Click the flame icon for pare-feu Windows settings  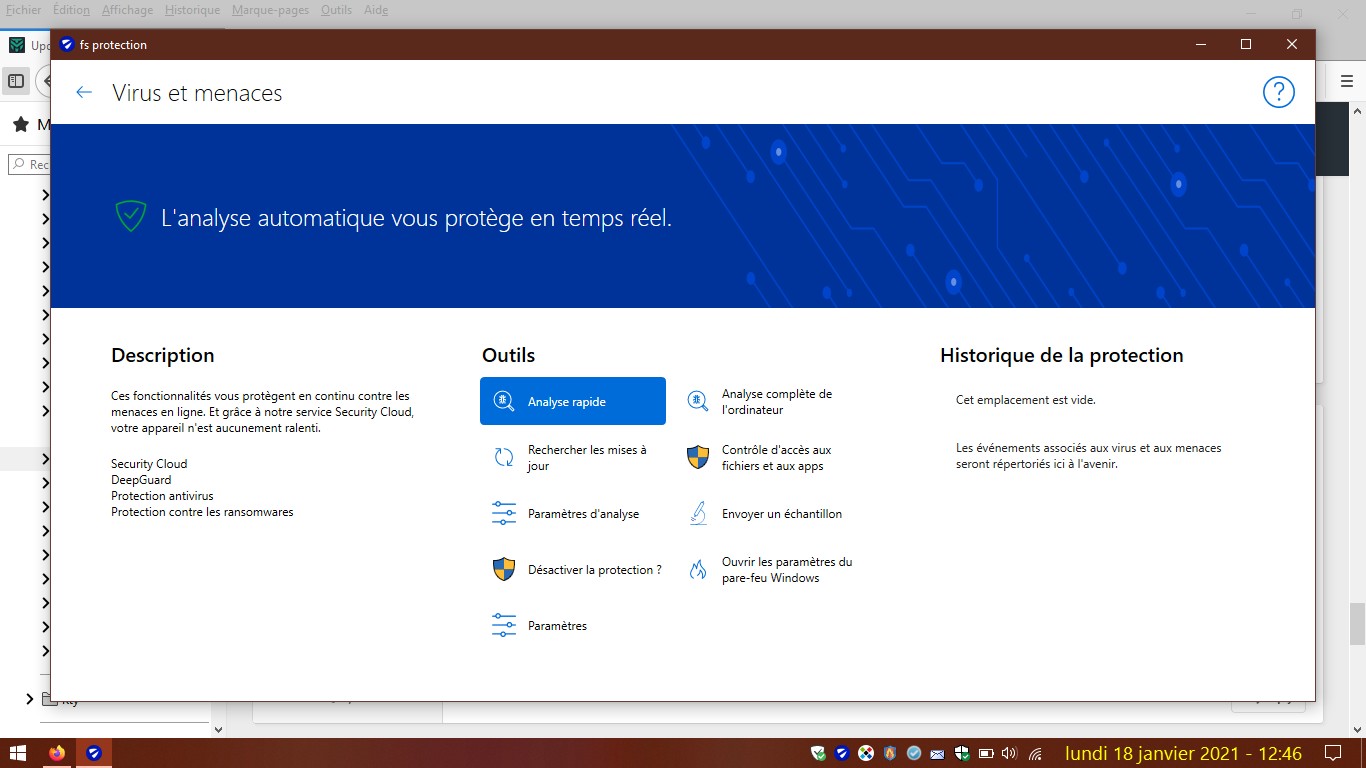pyautogui.click(x=697, y=570)
